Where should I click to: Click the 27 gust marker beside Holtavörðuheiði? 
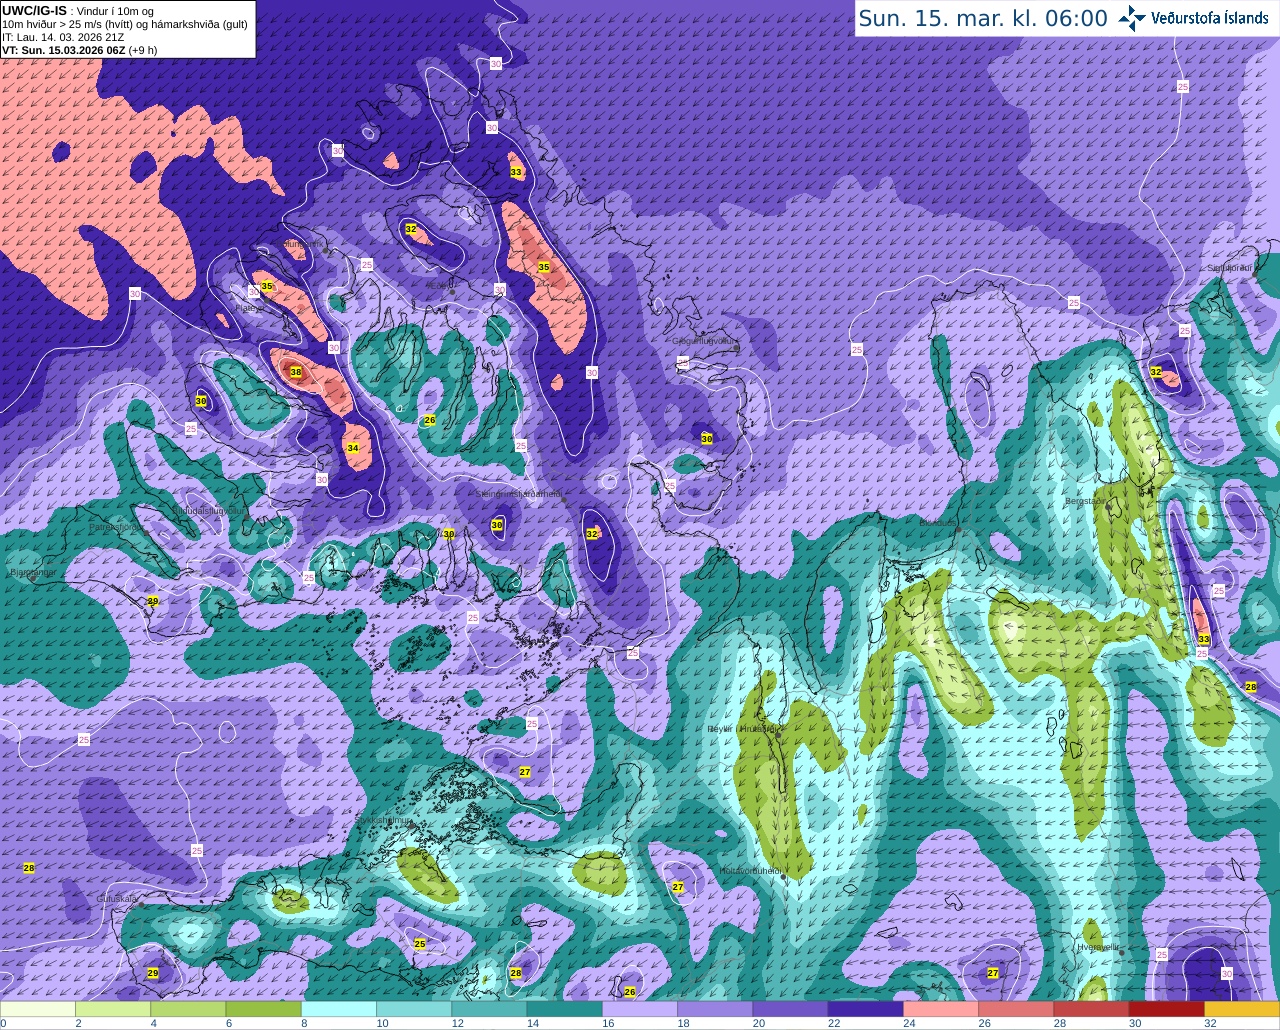point(678,887)
